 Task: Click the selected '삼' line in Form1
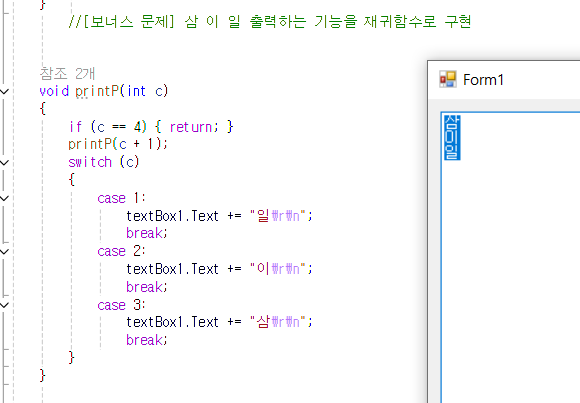(x=452, y=122)
